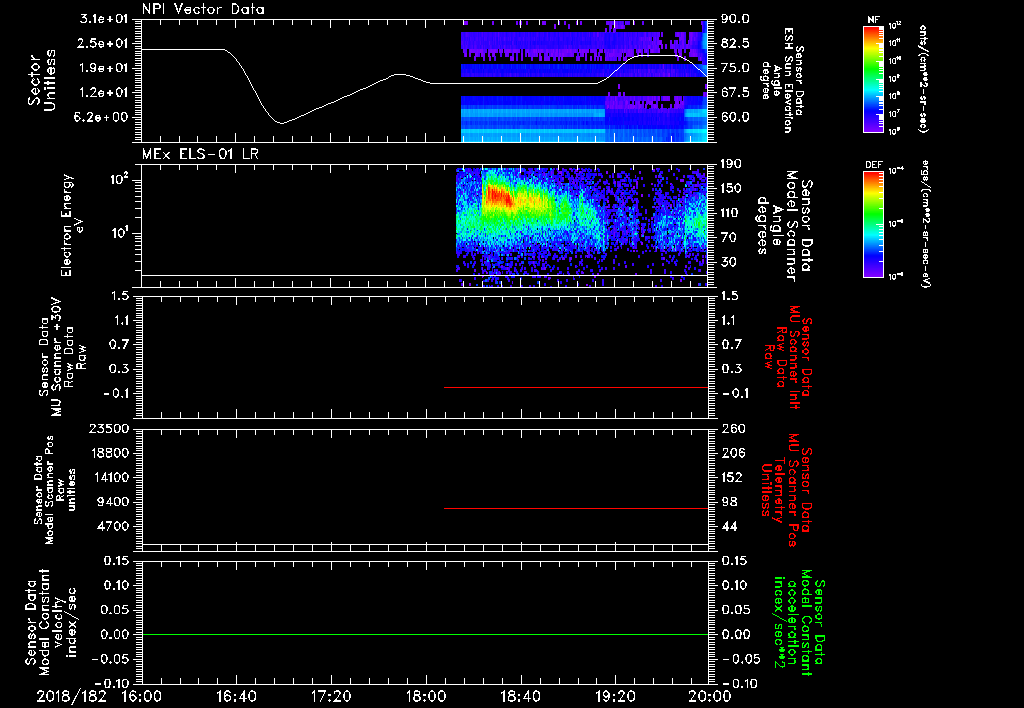Image resolution: width=1024 pixels, height=708 pixels.
Task: Click the "Model Constant velocity" axis label
Action: click(x=51, y=620)
